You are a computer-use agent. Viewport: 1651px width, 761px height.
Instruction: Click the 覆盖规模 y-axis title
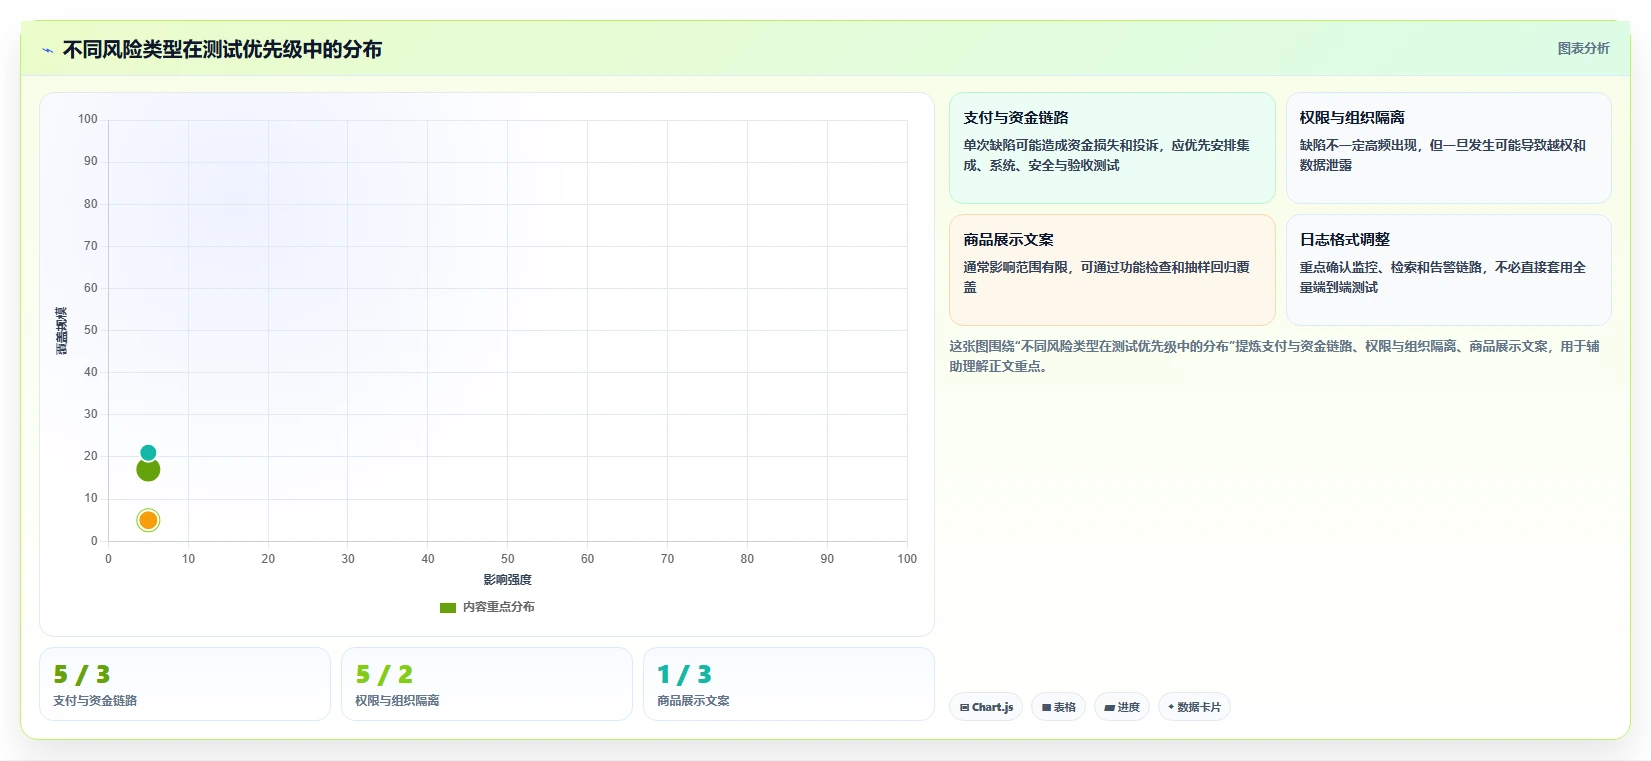tap(62, 331)
